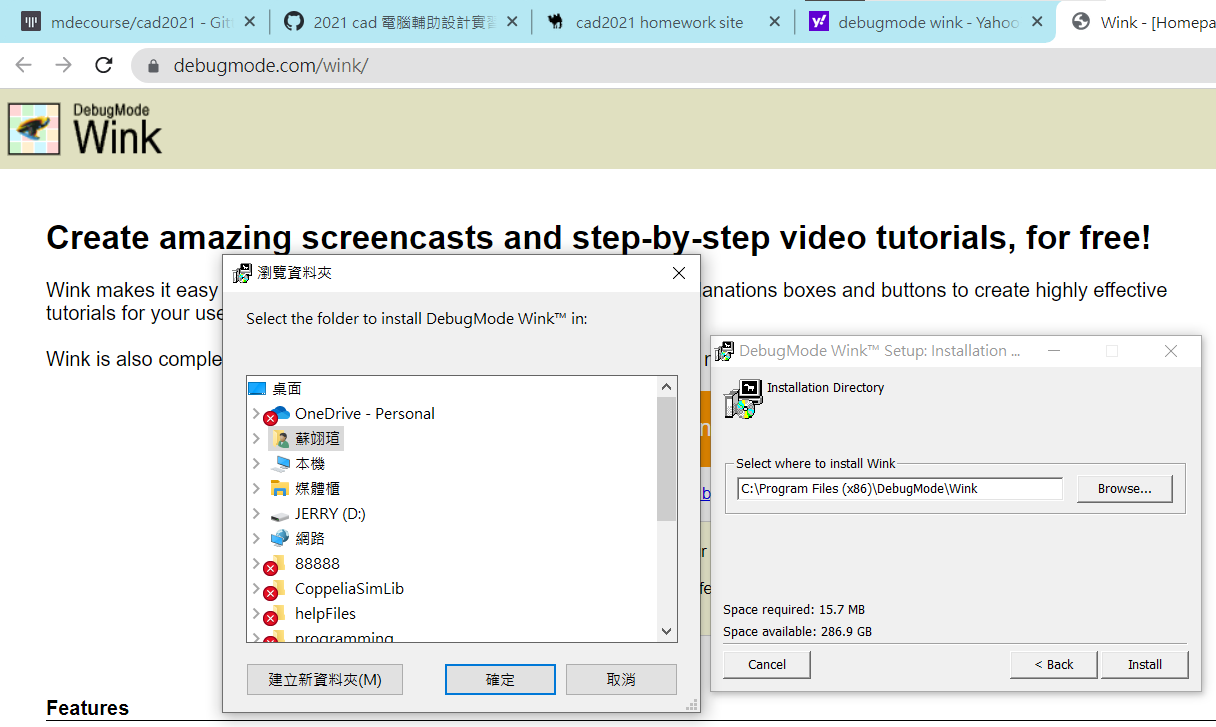Expand the CoppeliaSimLib folder node

tap(256, 588)
